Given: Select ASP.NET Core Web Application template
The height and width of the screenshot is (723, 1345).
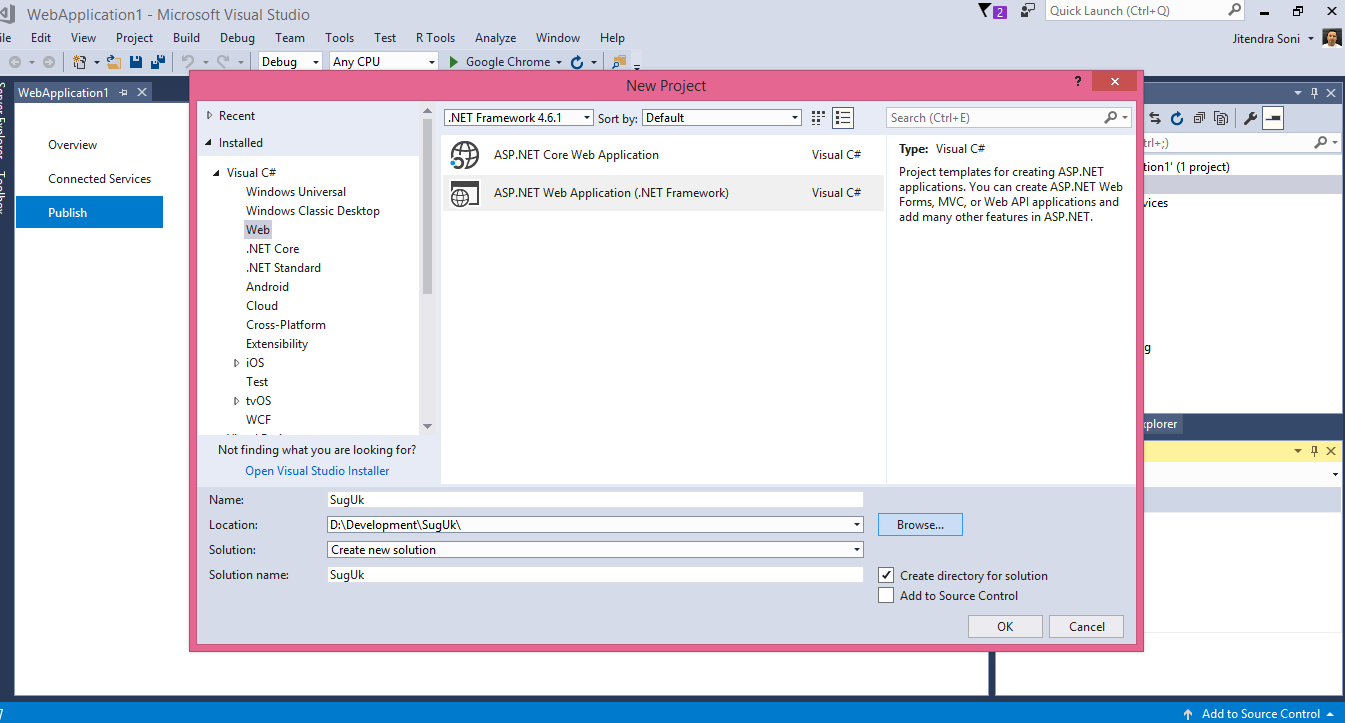Looking at the screenshot, I should click(662, 155).
